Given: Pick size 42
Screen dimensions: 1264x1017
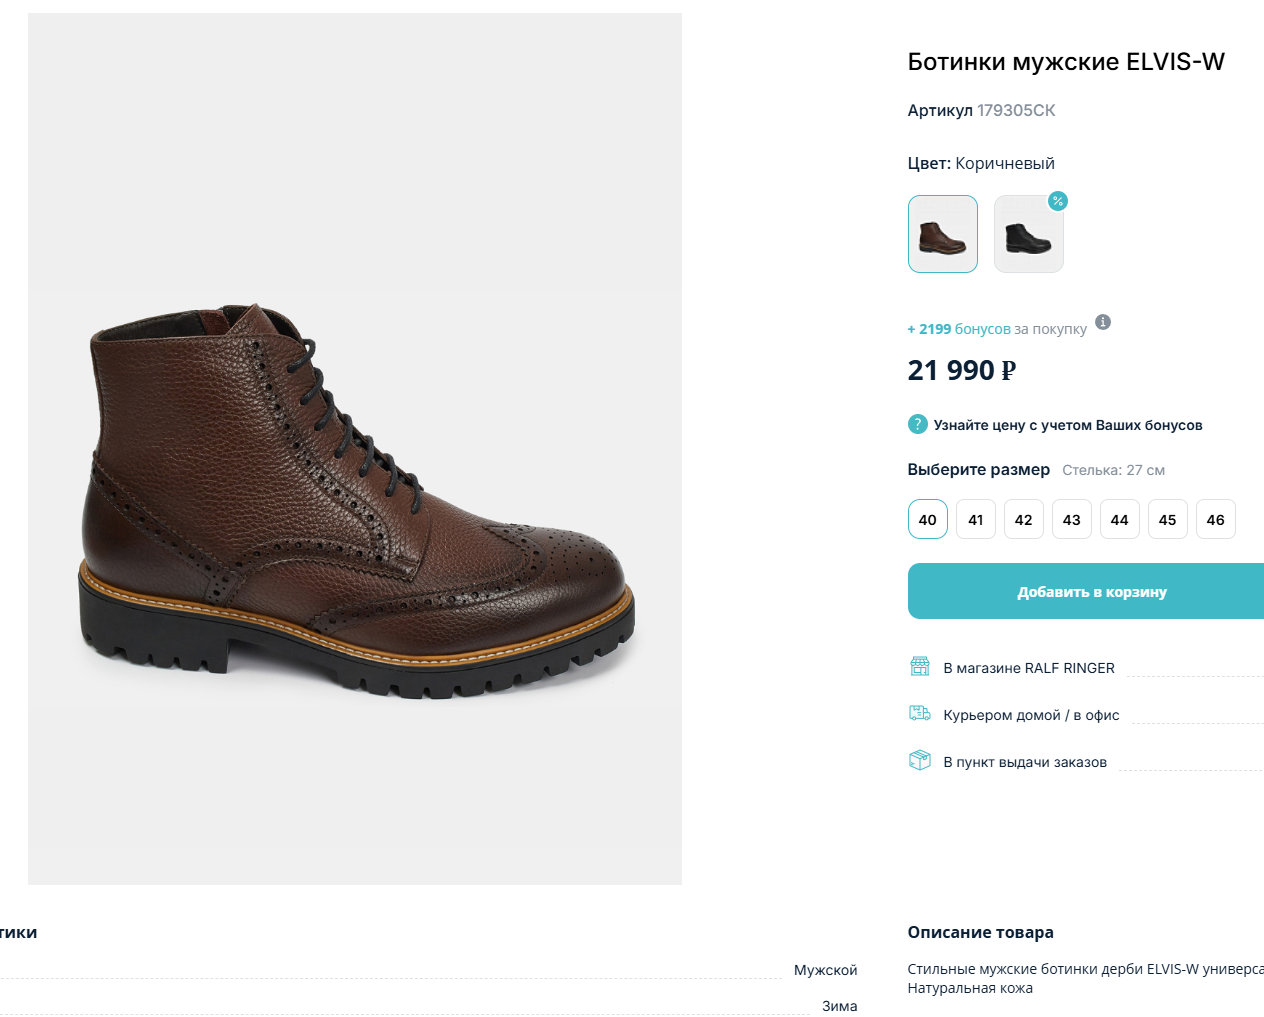Looking at the screenshot, I should click(1023, 519).
